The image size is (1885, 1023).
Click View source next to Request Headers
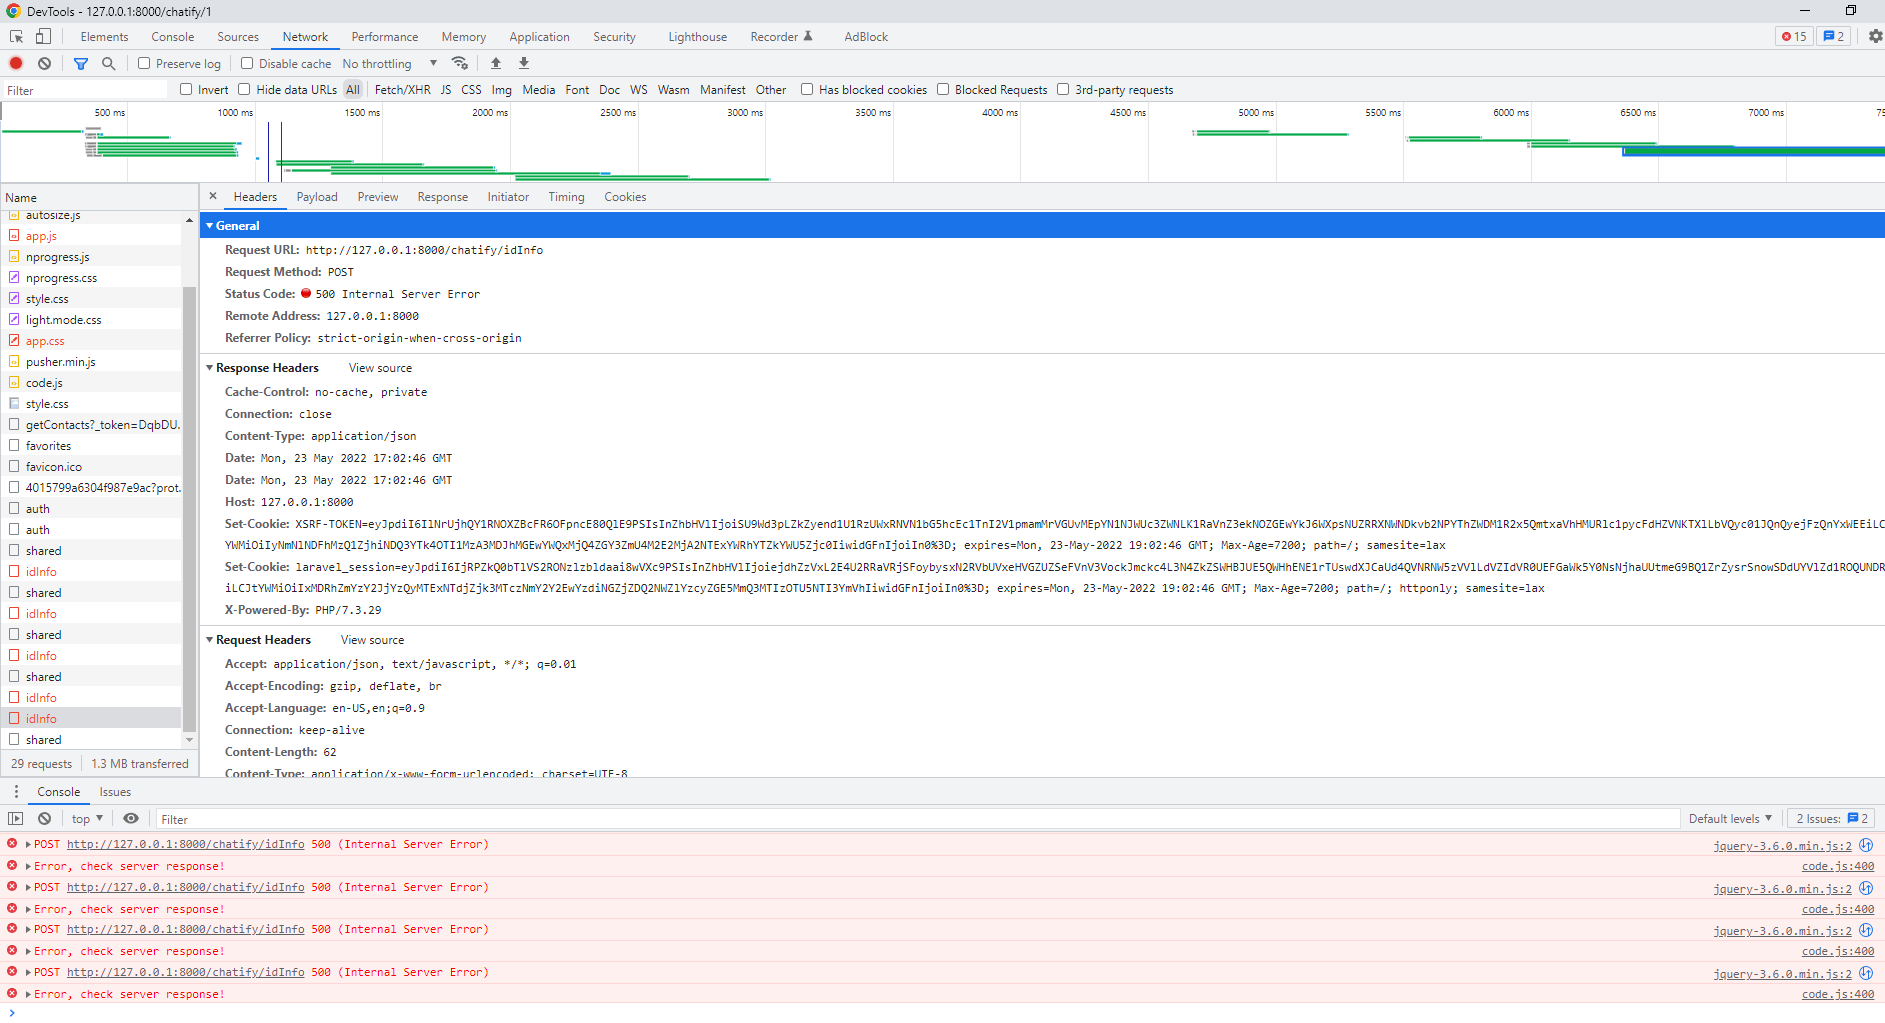click(372, 639)
